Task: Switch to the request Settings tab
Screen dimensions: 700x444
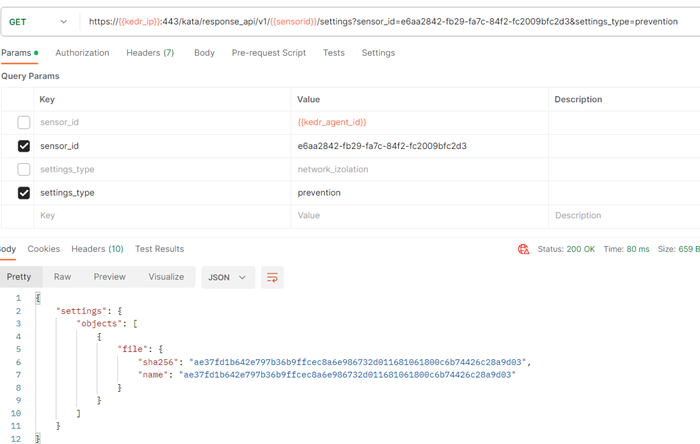Action: coord(378,53)
